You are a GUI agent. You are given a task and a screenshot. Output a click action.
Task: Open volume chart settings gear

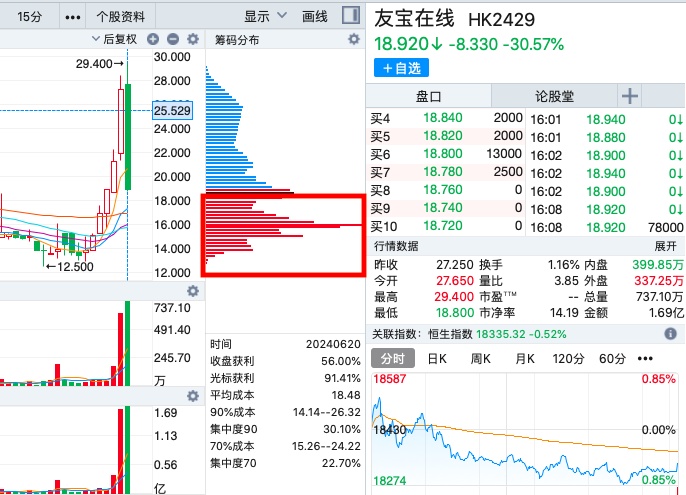193,291
